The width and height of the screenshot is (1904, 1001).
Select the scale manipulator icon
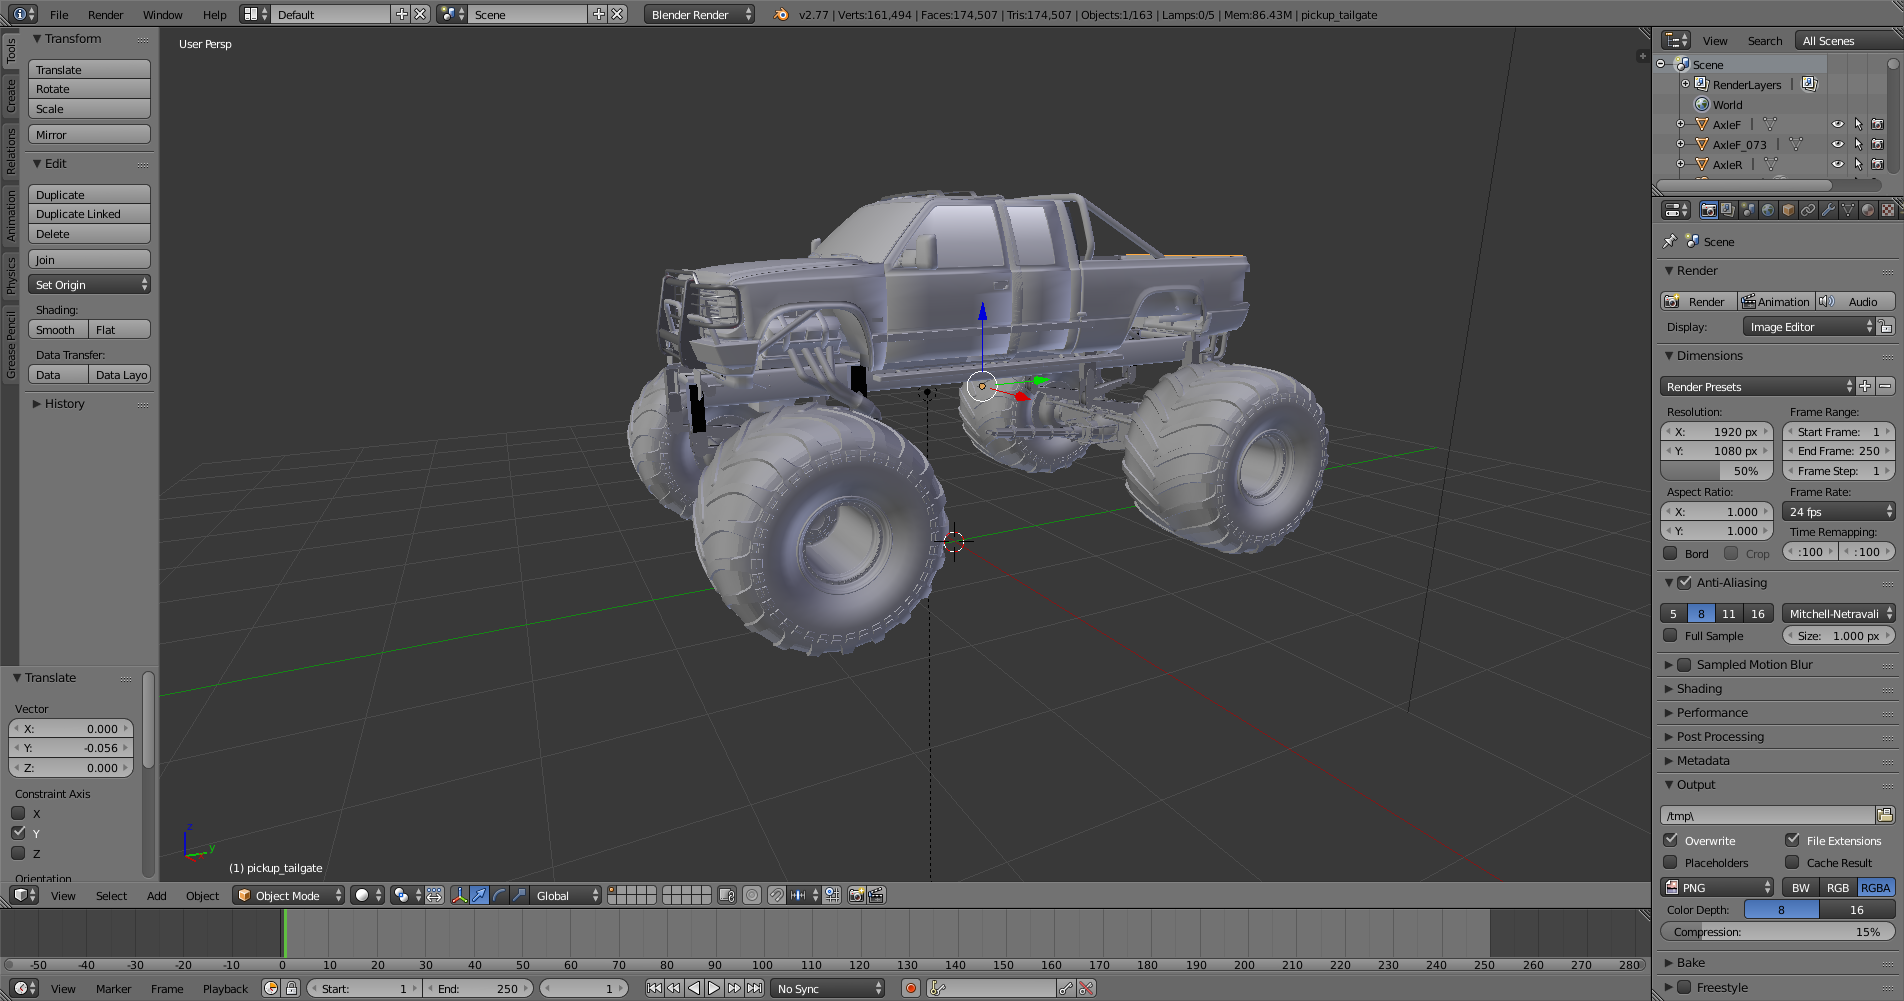point(519,895)
